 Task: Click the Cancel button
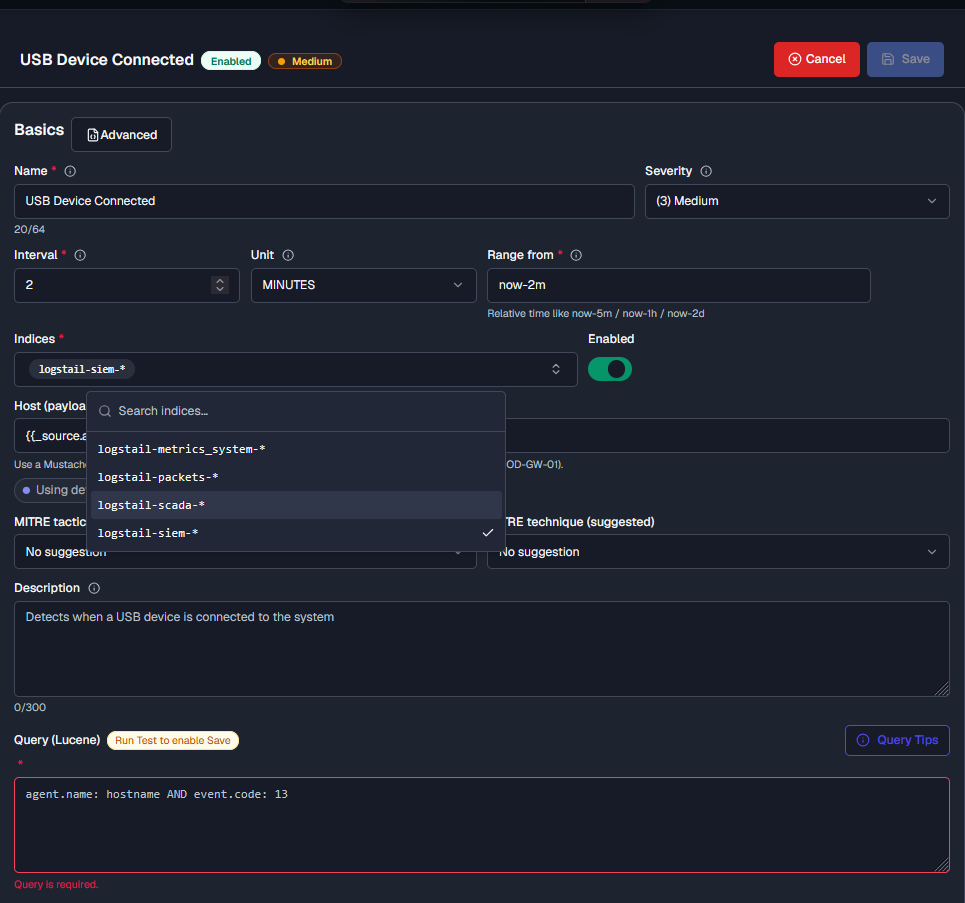coord(817,59)
